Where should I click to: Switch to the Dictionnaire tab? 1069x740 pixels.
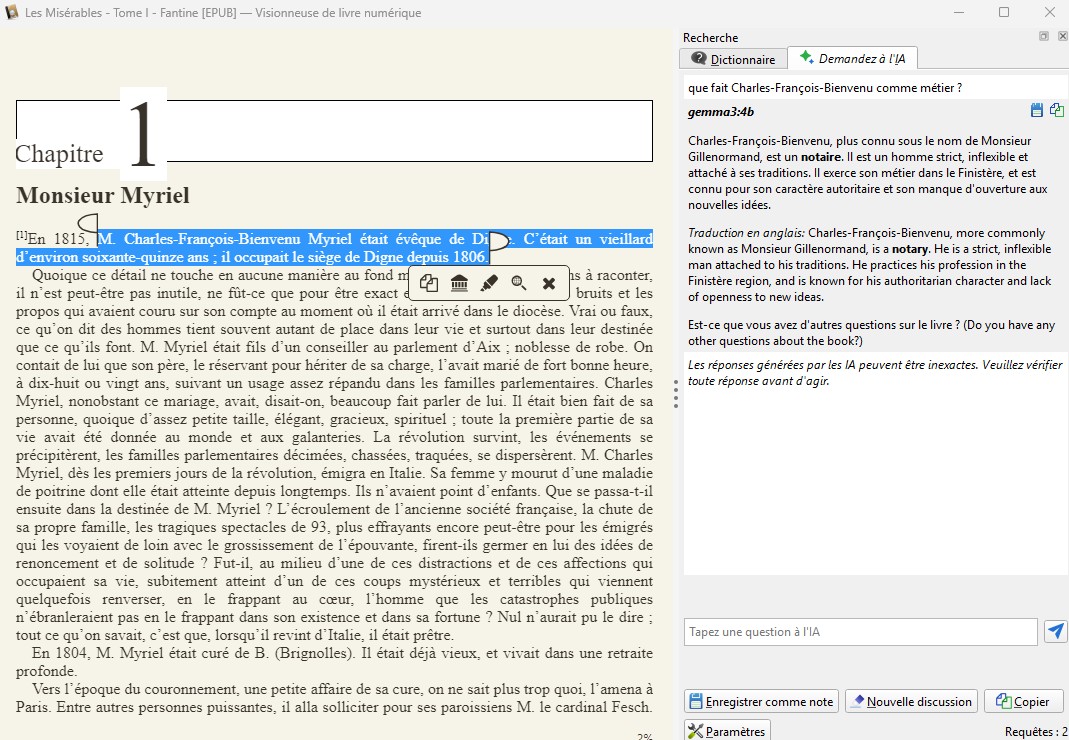coord(734,59)
